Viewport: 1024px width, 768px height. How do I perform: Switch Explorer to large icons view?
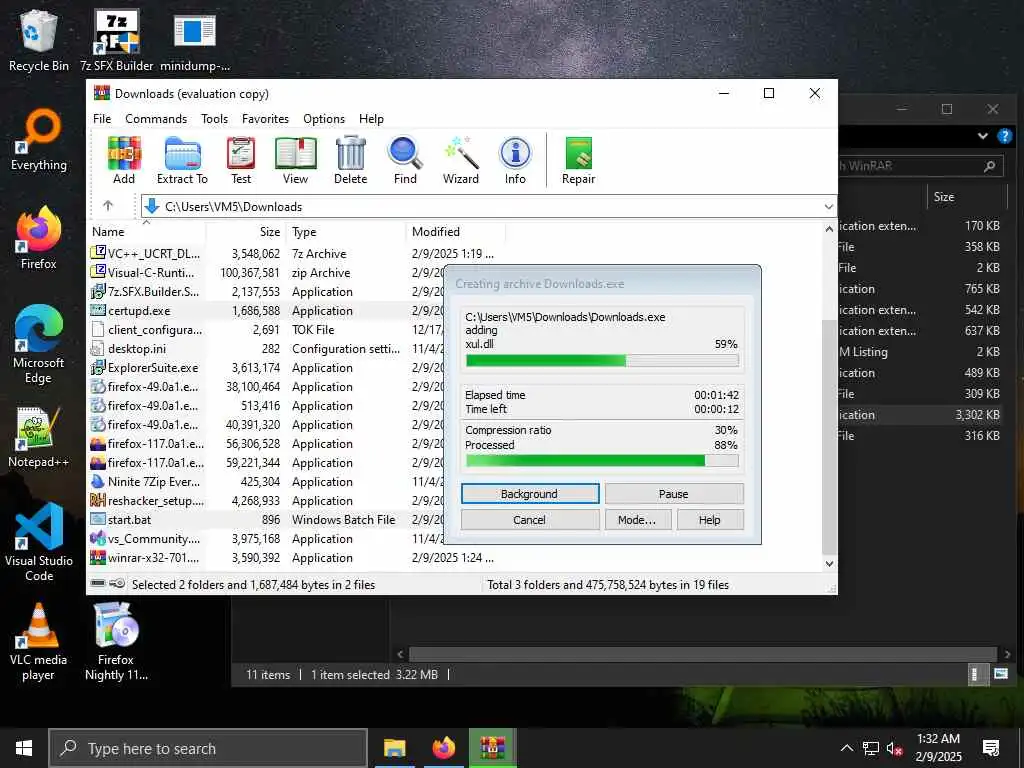pyautogui.click(x=1000, y=674)
